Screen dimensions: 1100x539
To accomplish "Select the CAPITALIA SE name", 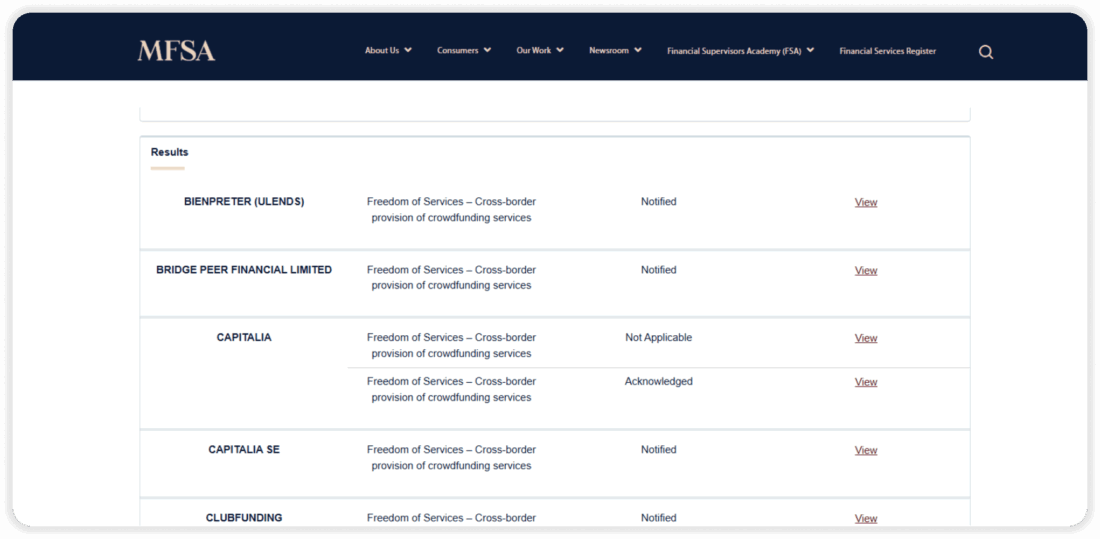I will click(244, 449).
